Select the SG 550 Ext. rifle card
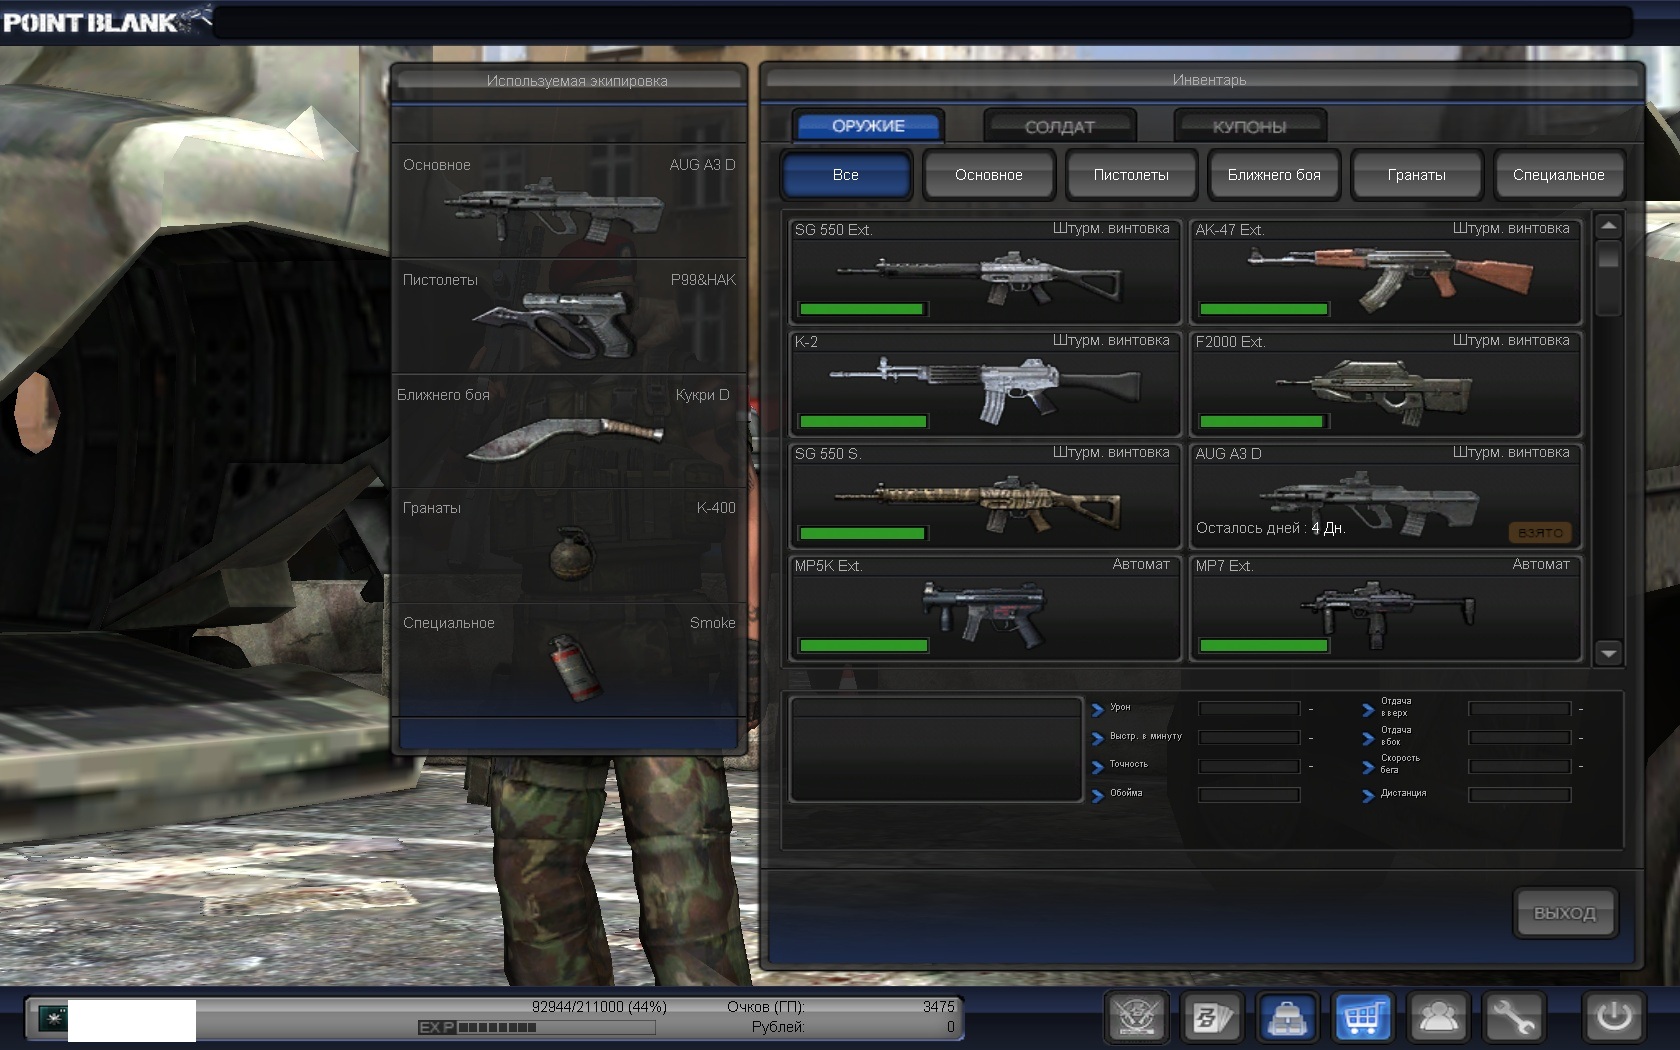 point(985,271)
